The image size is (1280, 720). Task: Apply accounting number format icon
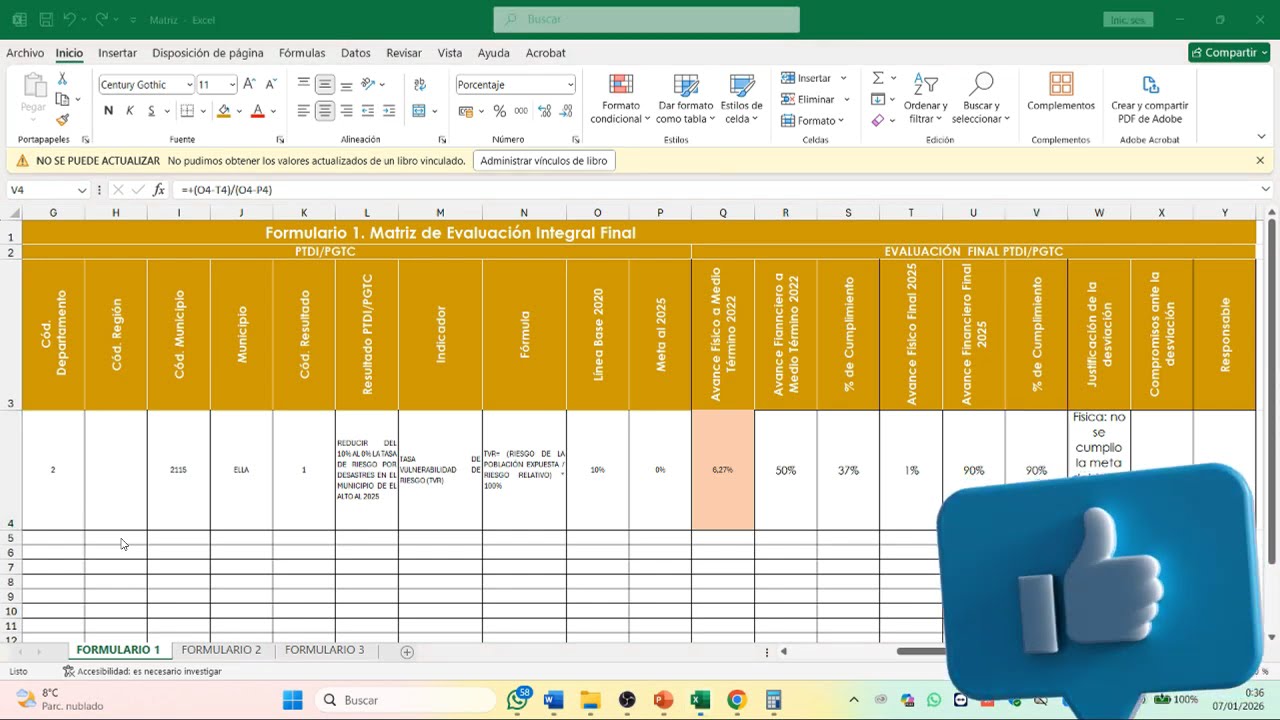point(465,111)
